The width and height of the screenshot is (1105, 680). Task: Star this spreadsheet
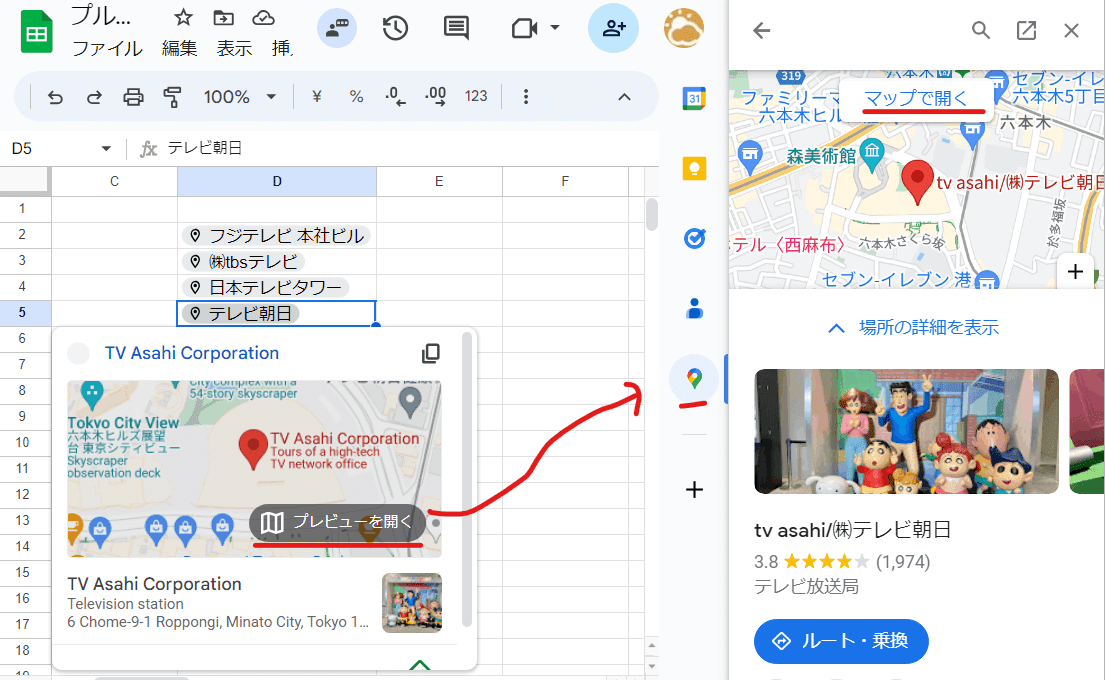click(183, 18)
